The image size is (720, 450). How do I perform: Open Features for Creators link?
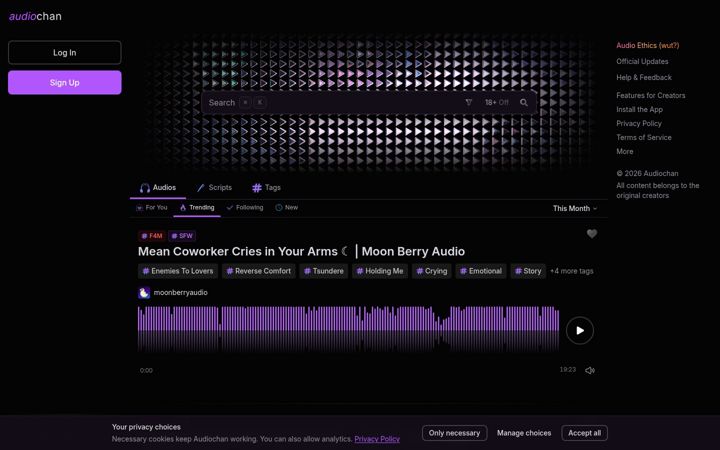tap(651, 96)
